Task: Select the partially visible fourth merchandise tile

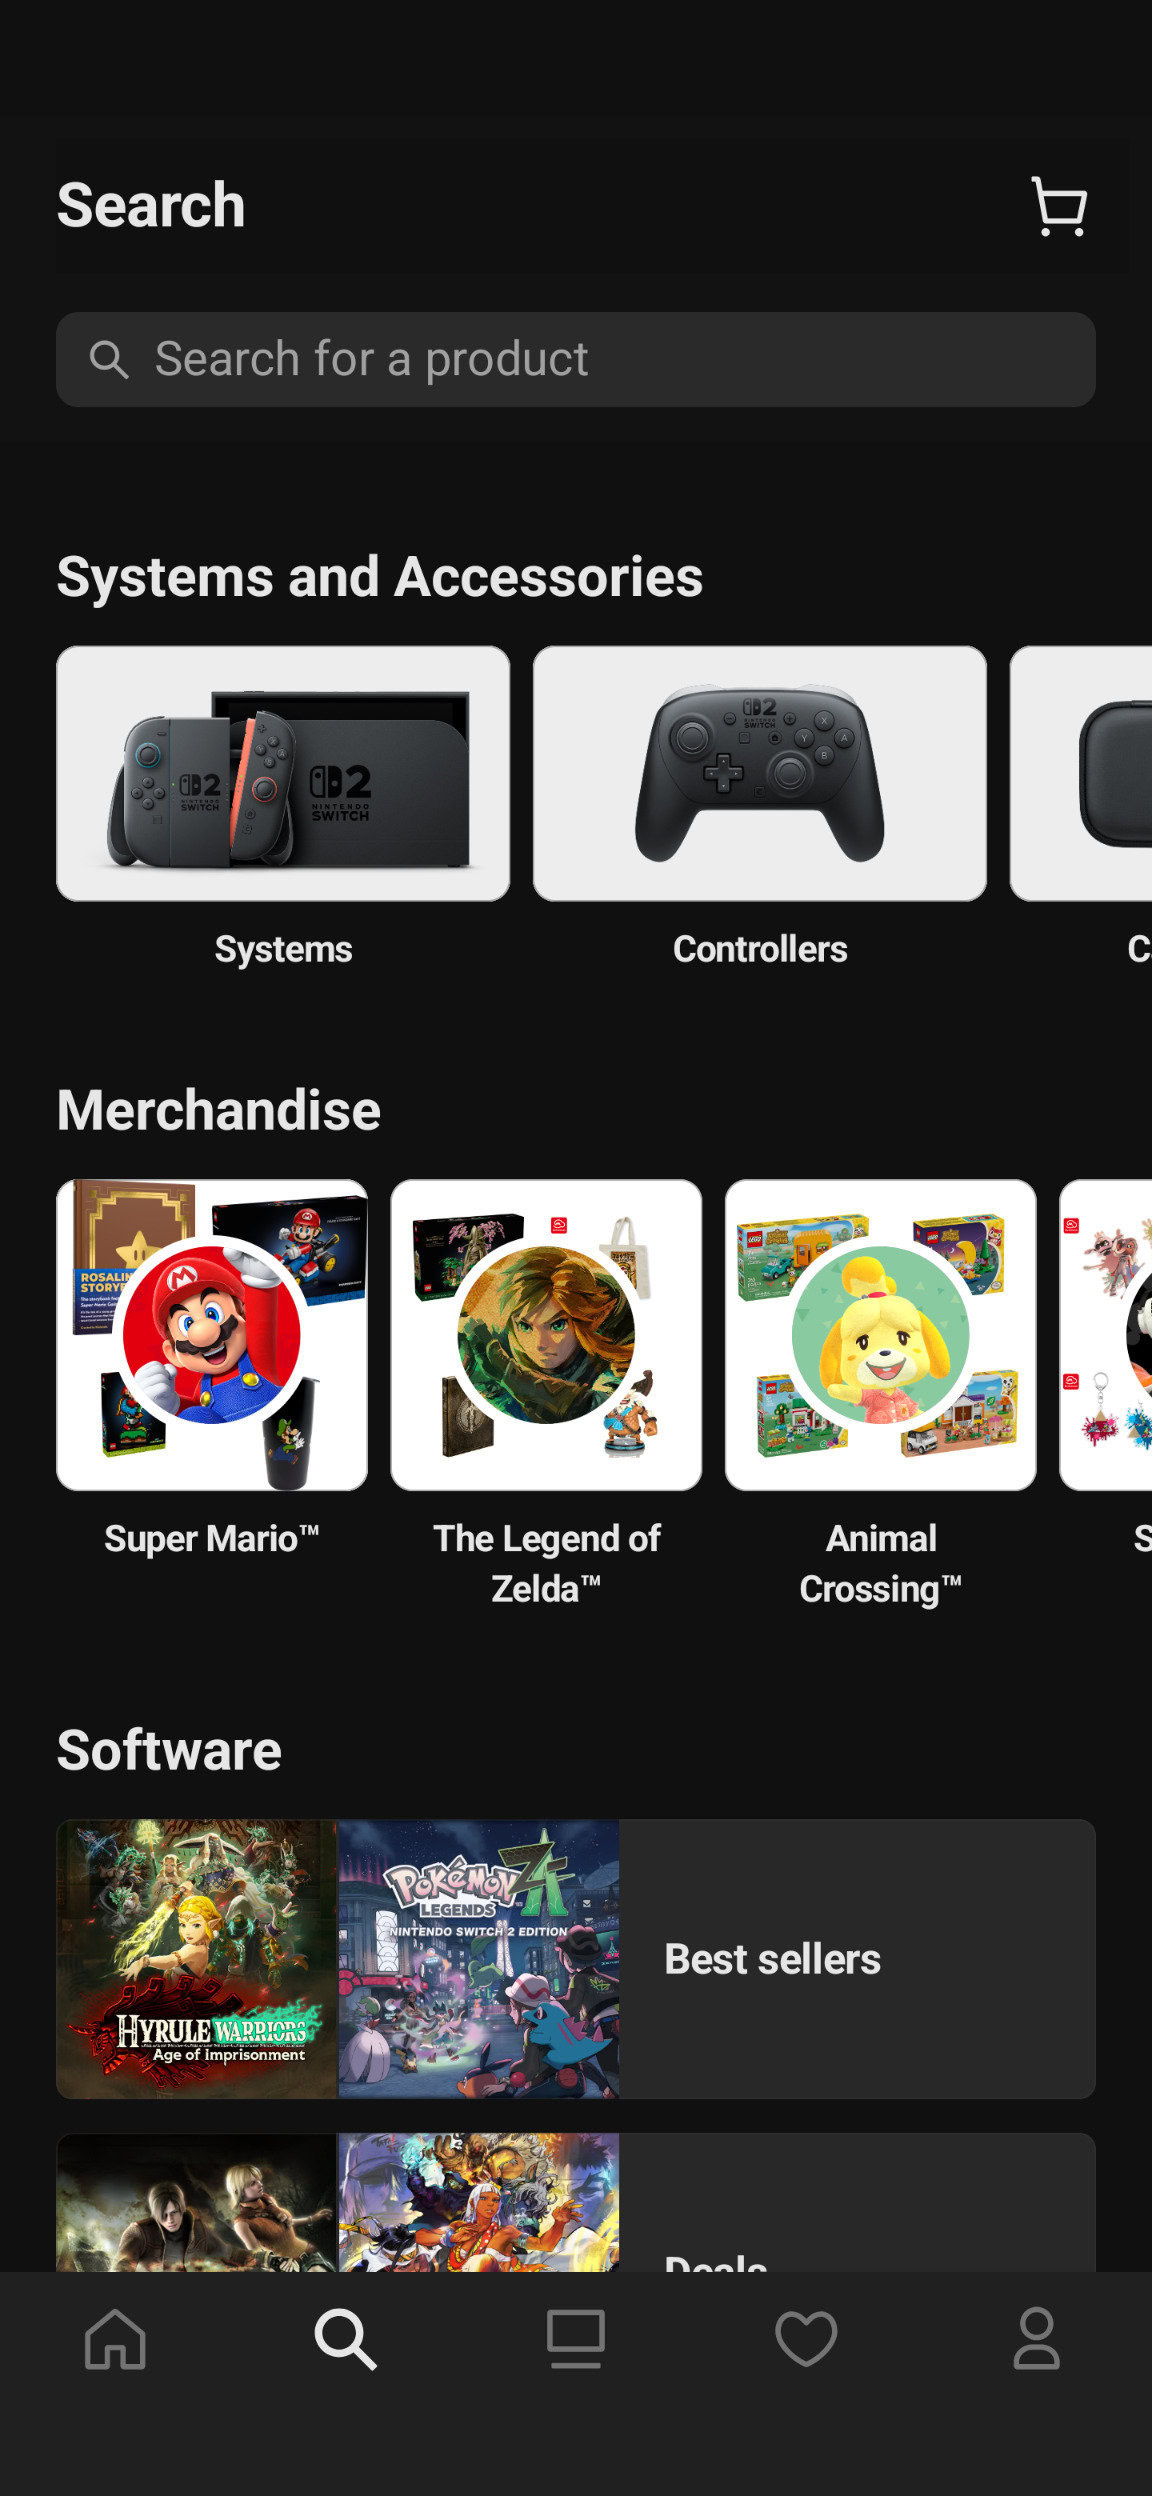Action: point(1106,1335)
